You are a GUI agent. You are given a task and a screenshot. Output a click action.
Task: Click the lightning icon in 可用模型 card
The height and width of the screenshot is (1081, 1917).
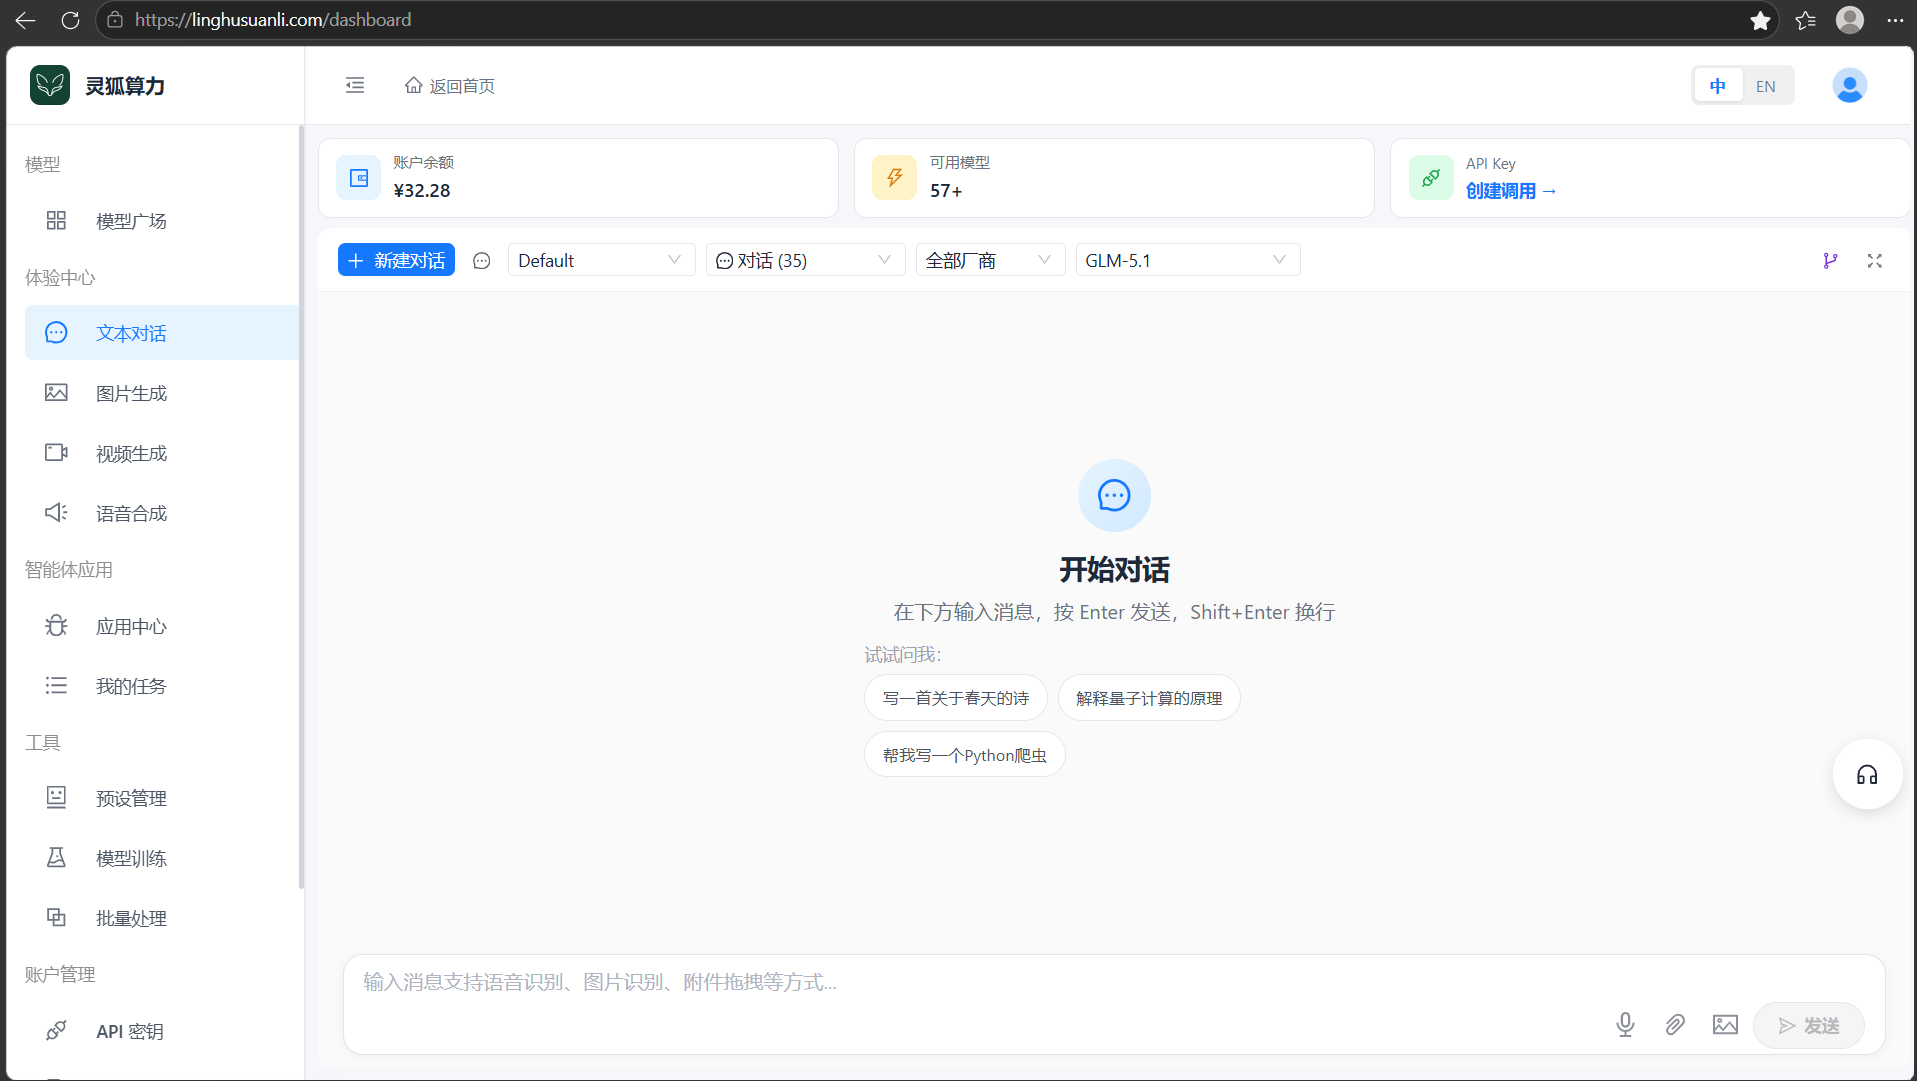[x=895, y=178]
